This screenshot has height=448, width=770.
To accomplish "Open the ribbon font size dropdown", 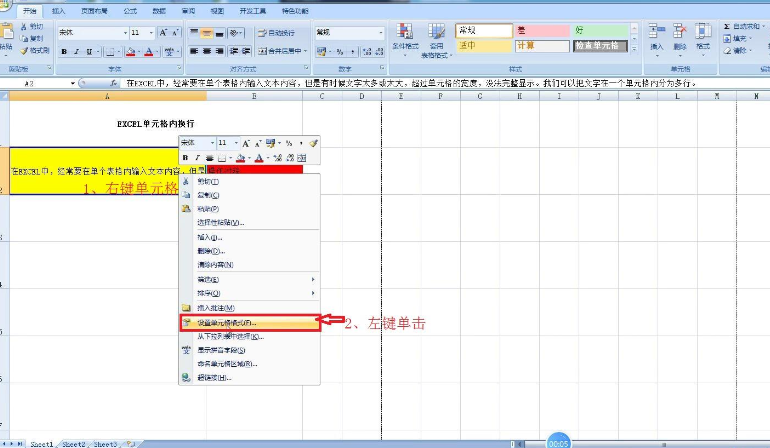I will point(151,33).
